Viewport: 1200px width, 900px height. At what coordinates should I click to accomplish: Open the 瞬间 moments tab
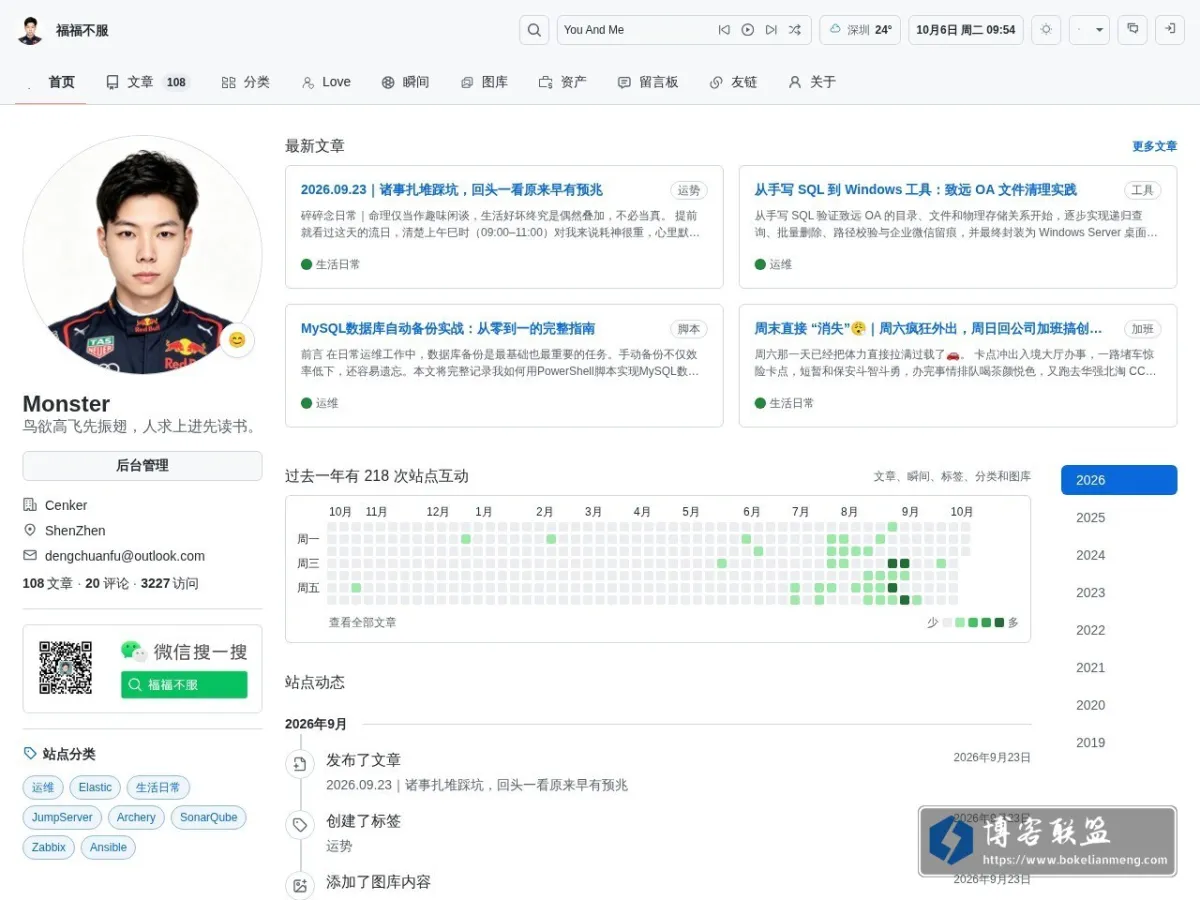405,82
